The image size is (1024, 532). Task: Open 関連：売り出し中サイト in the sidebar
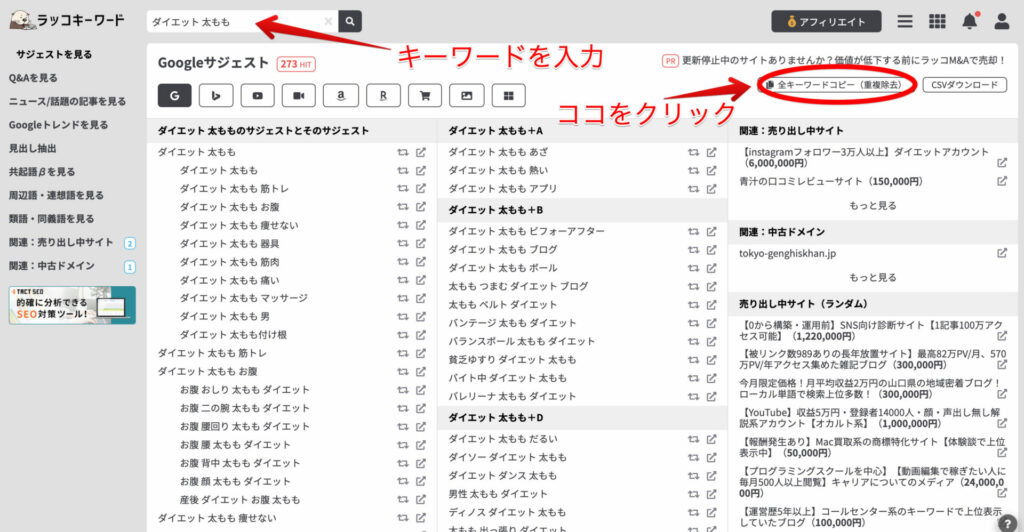tap(61, 242)
